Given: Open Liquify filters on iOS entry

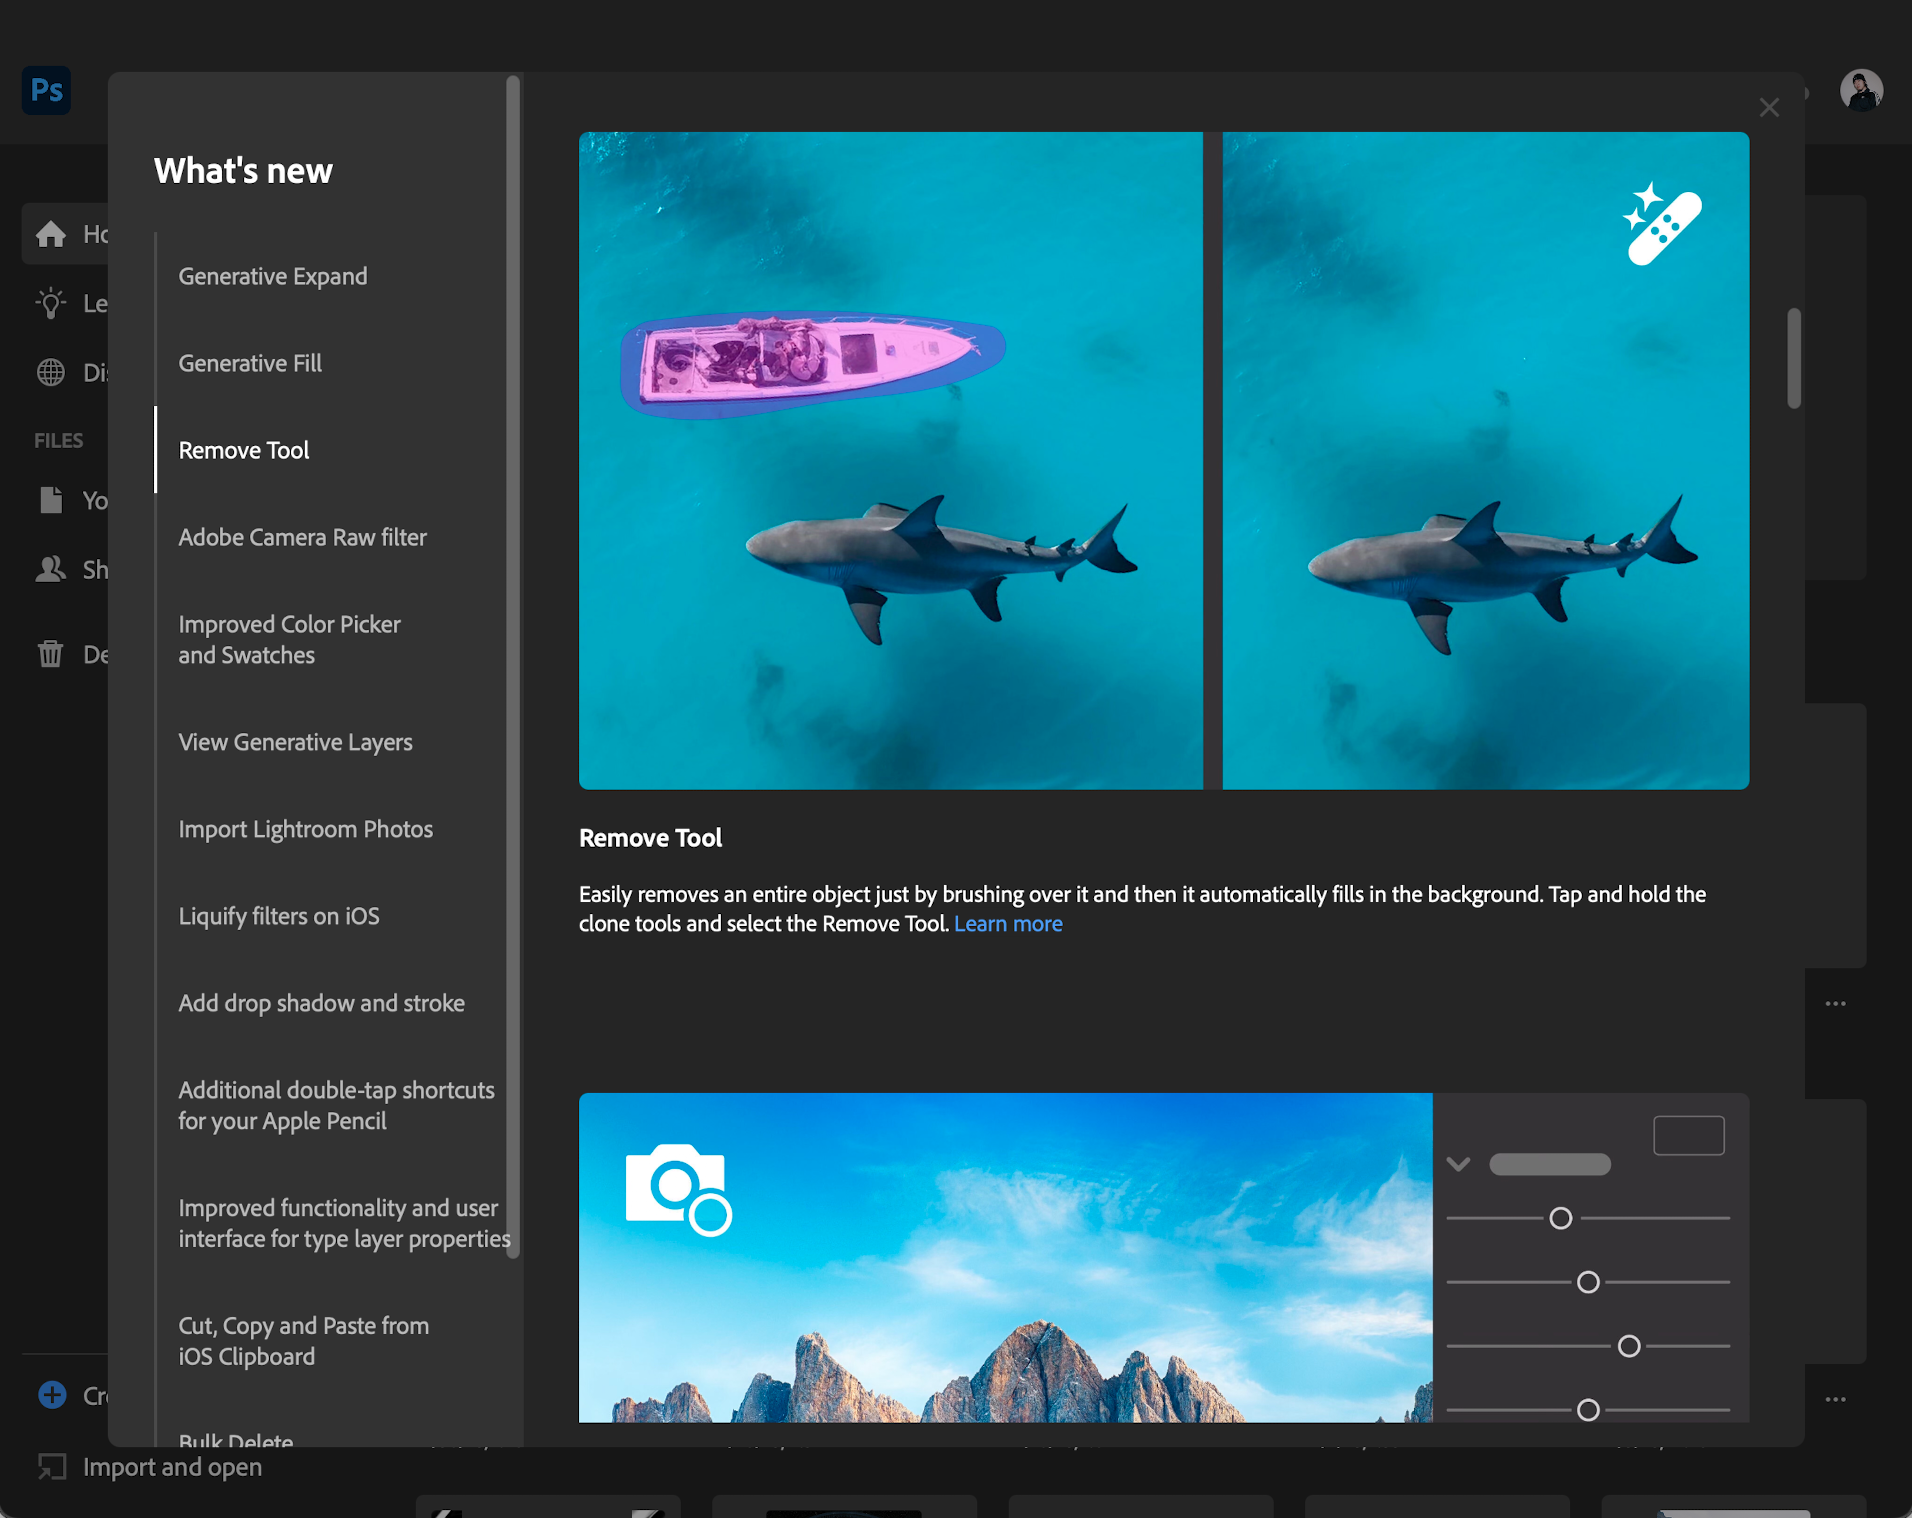Looking at the screenshot, I should click(279, 916).
